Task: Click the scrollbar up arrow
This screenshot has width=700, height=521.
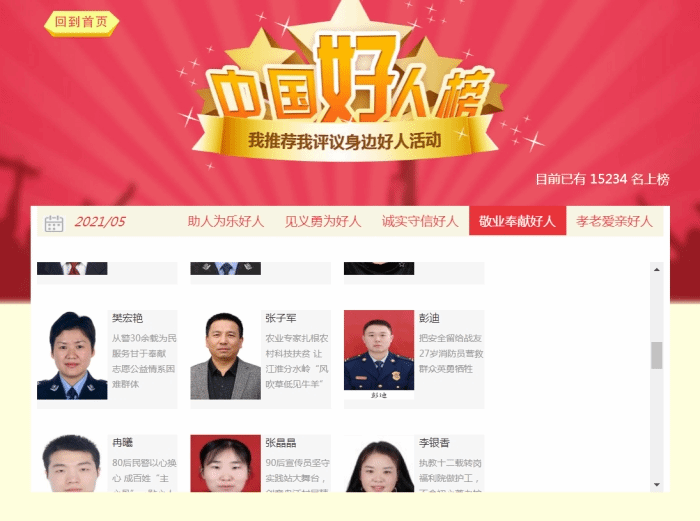Action: pos(657,270)
